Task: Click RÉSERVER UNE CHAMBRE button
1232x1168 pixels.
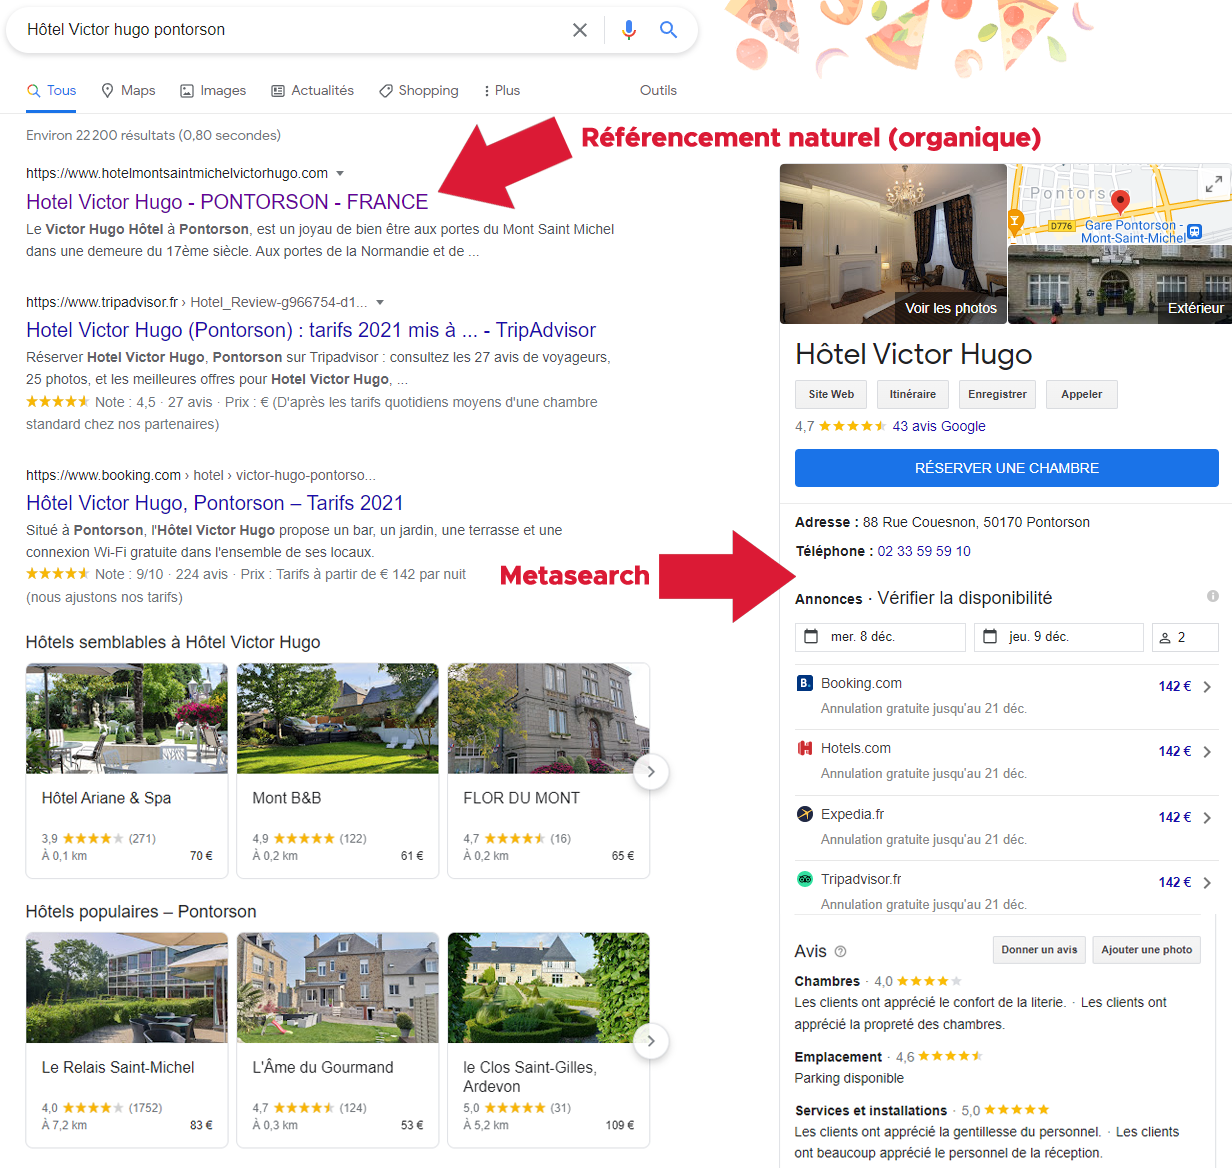Action: [x=1007, y=468]
